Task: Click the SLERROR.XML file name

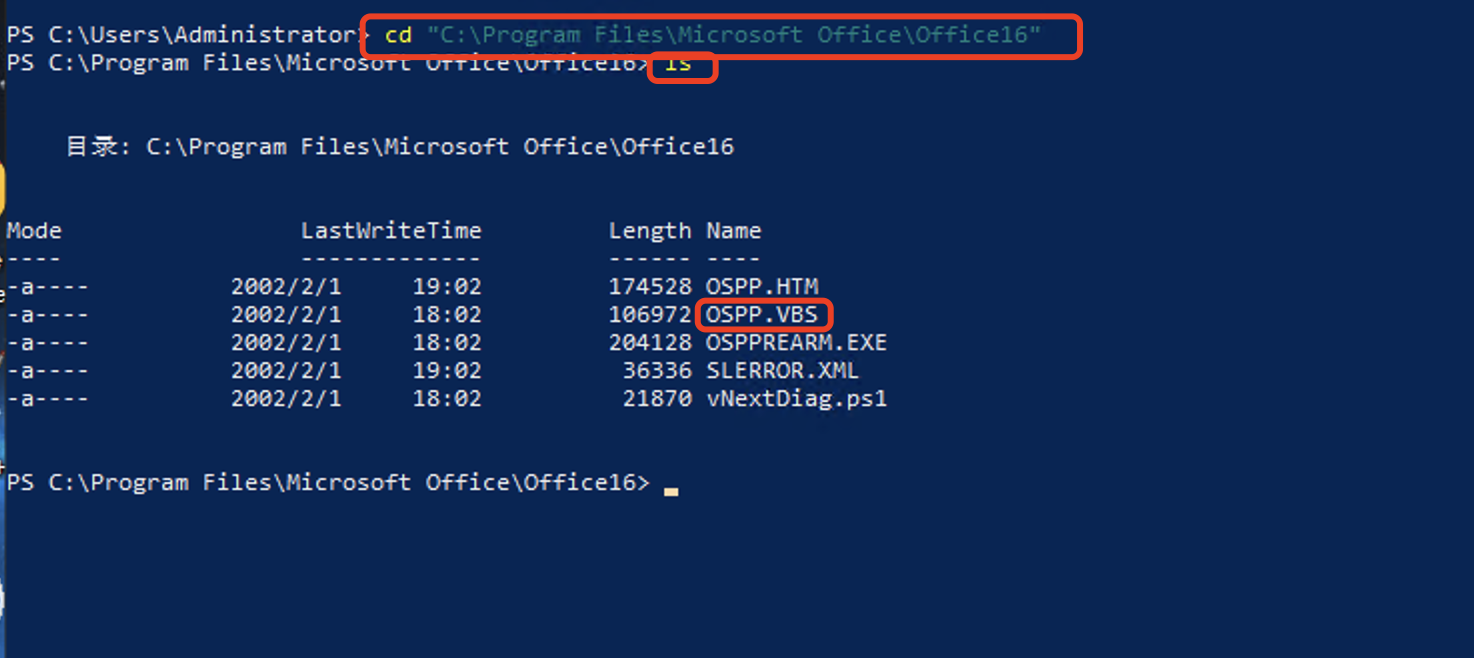Action: point(782,371)
